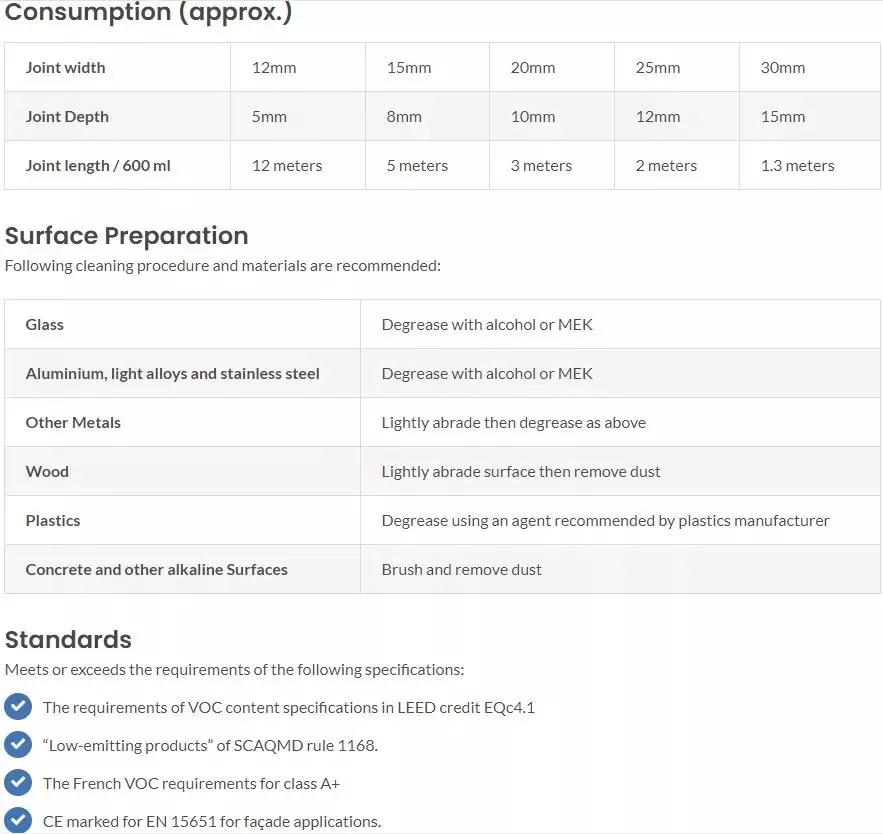This screenshot has height=834, width=883.
Task: Click the 1.3 meters table cell
Action: (797, 166)
